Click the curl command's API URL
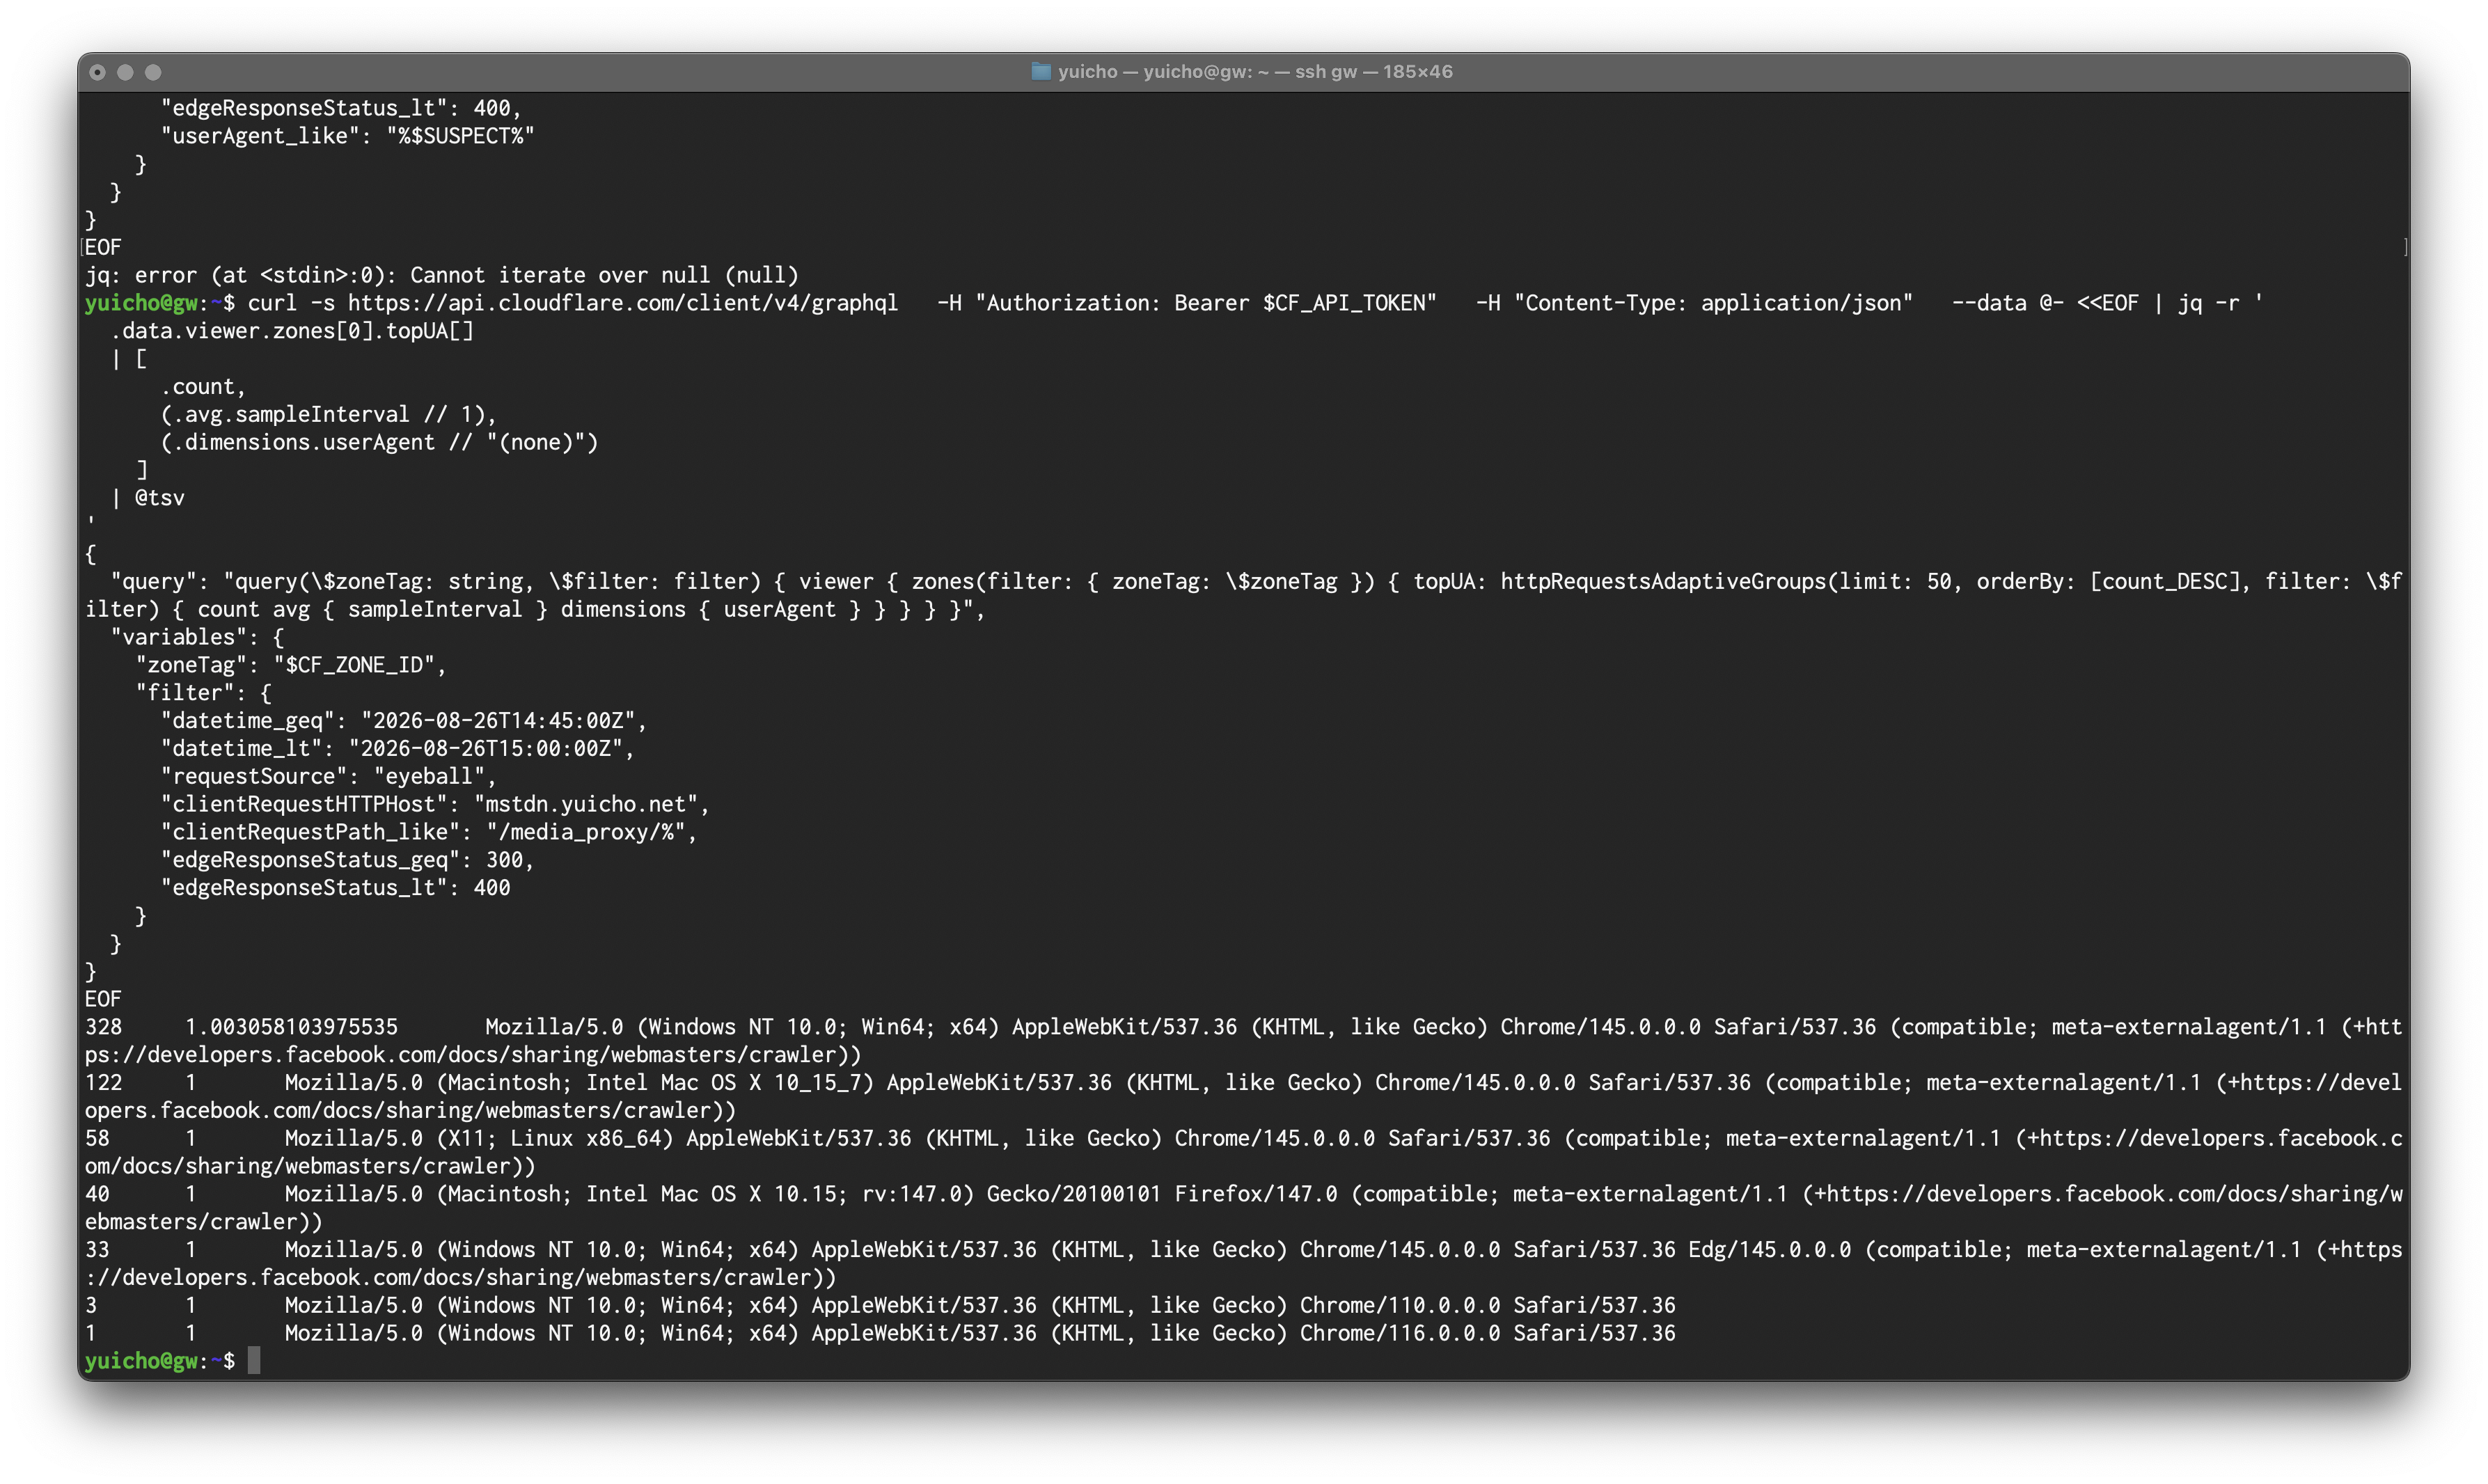 tap(622, 303)
